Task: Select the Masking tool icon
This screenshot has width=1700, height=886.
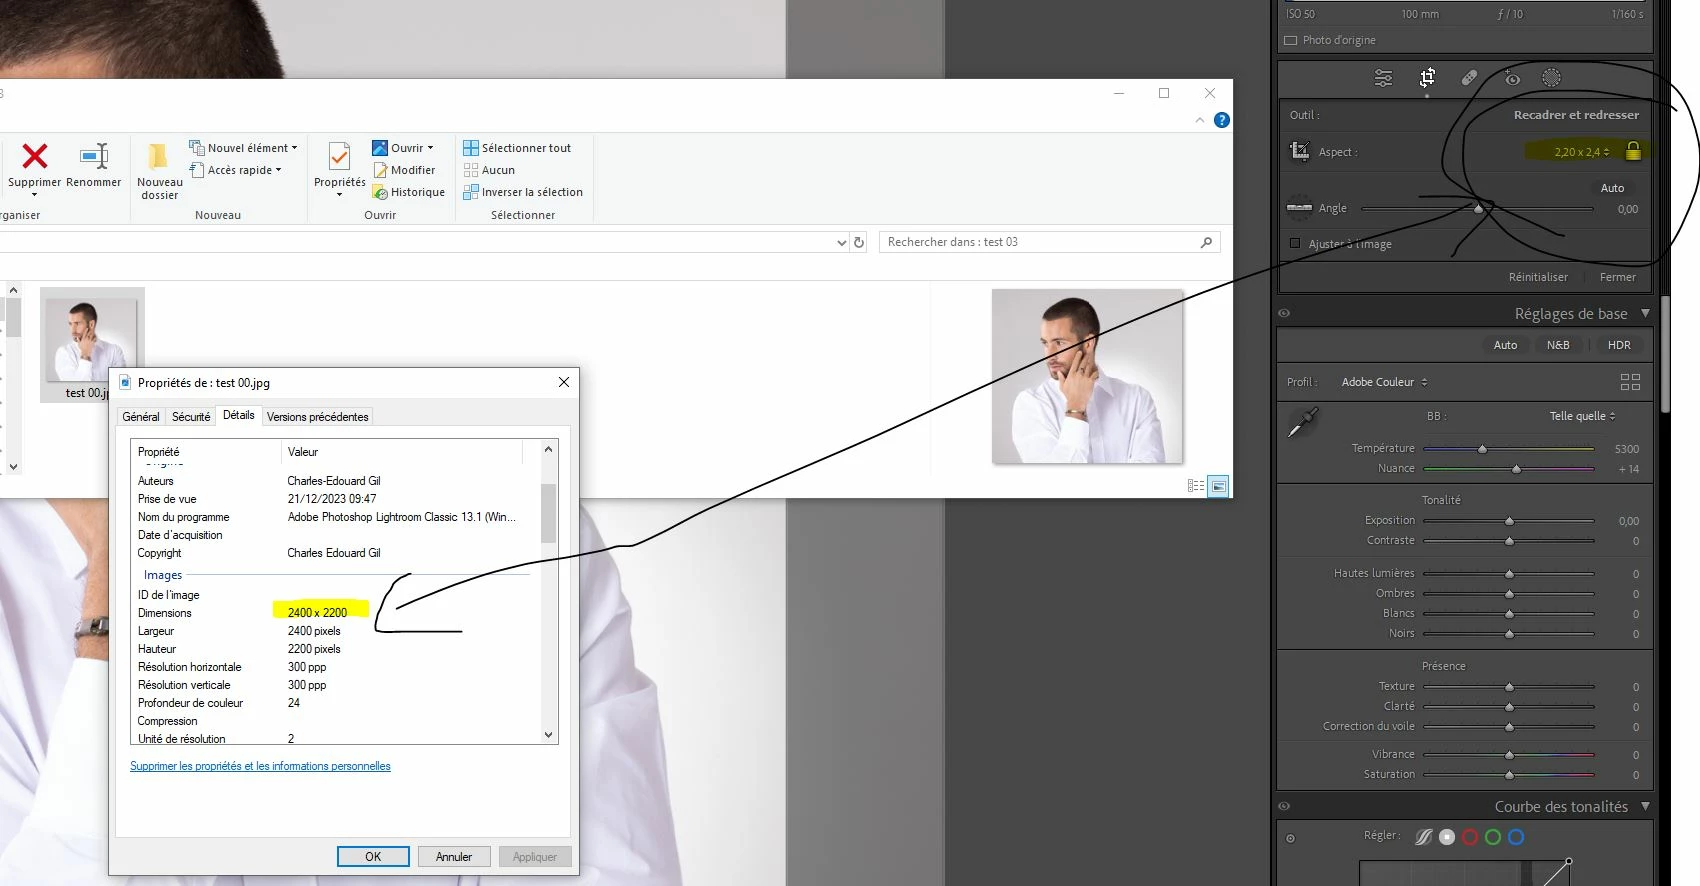Action: pos(1551,78)
